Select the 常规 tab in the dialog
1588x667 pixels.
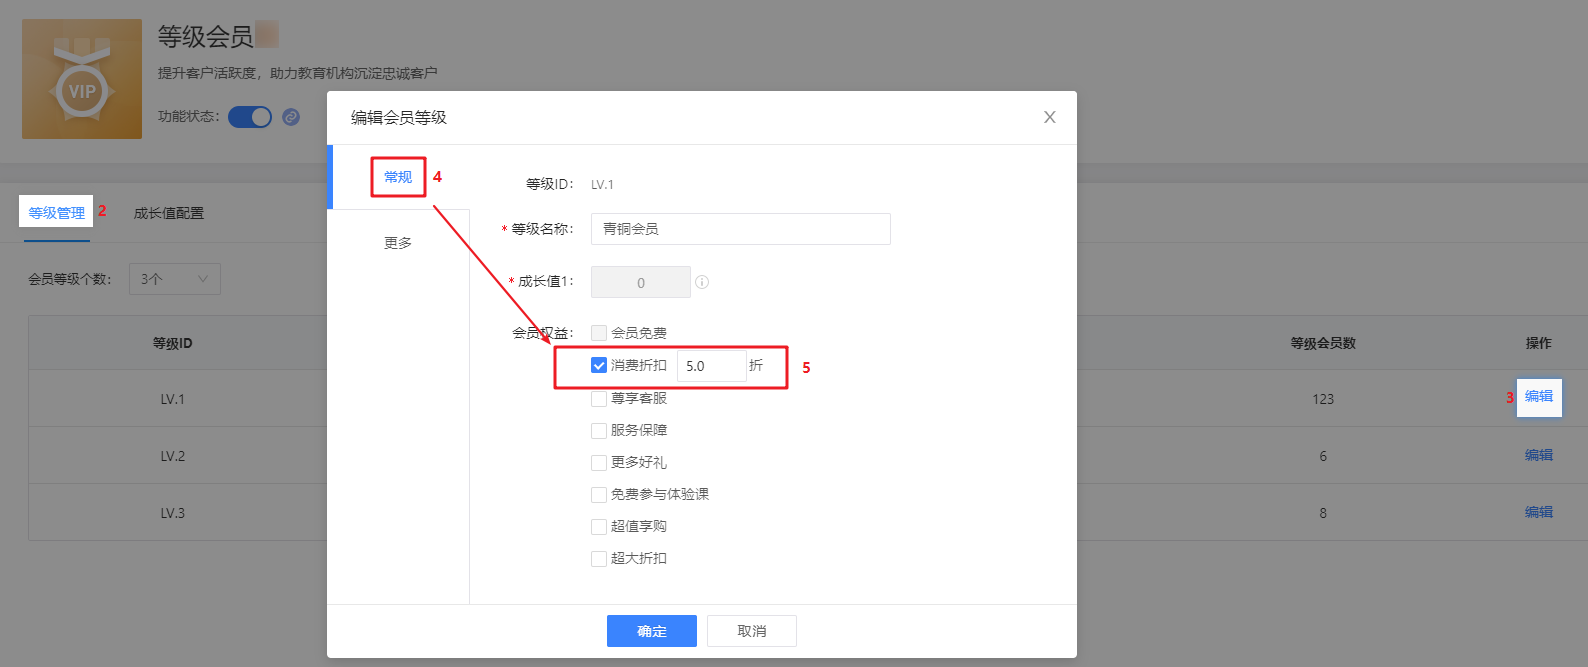pyautogui.click(x=398, y=177)
